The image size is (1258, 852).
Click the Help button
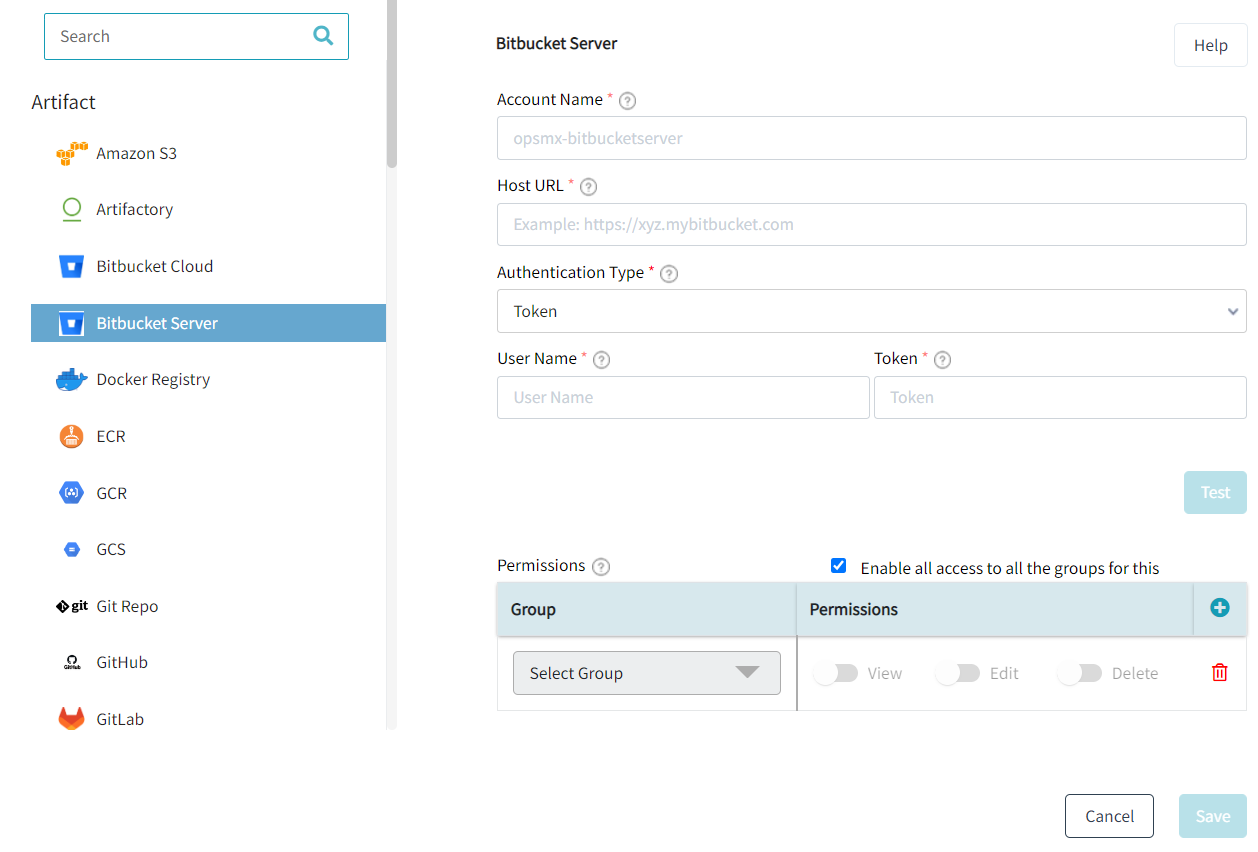click(1210, 45)
